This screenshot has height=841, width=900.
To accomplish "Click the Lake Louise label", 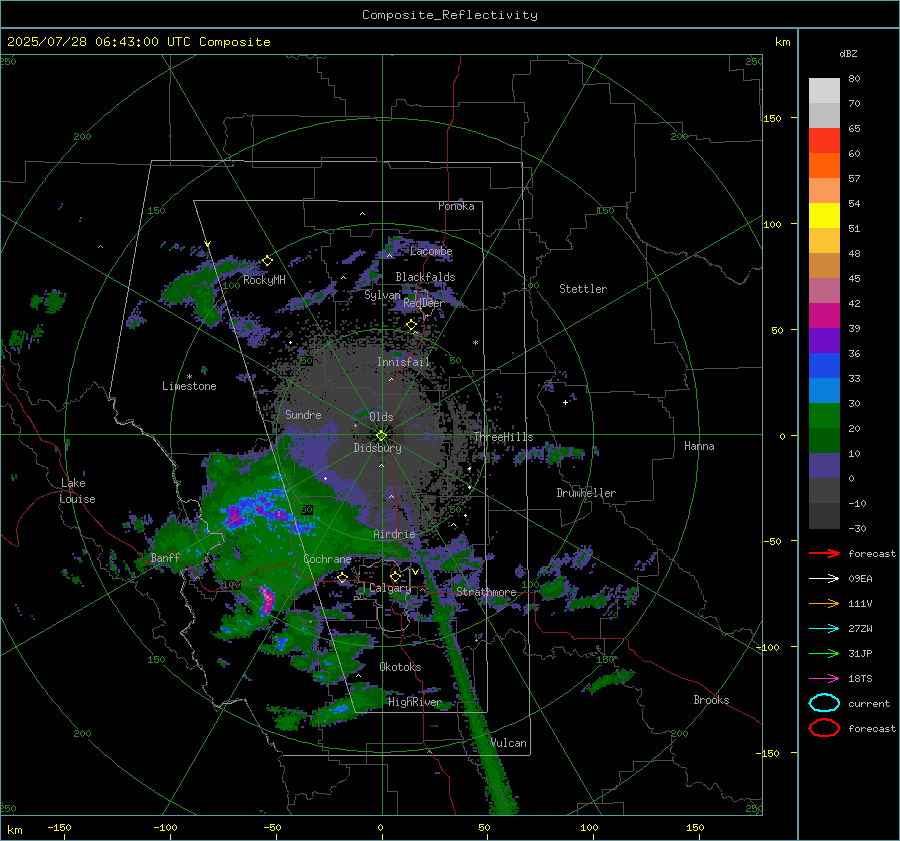I will tap(77, 491).
